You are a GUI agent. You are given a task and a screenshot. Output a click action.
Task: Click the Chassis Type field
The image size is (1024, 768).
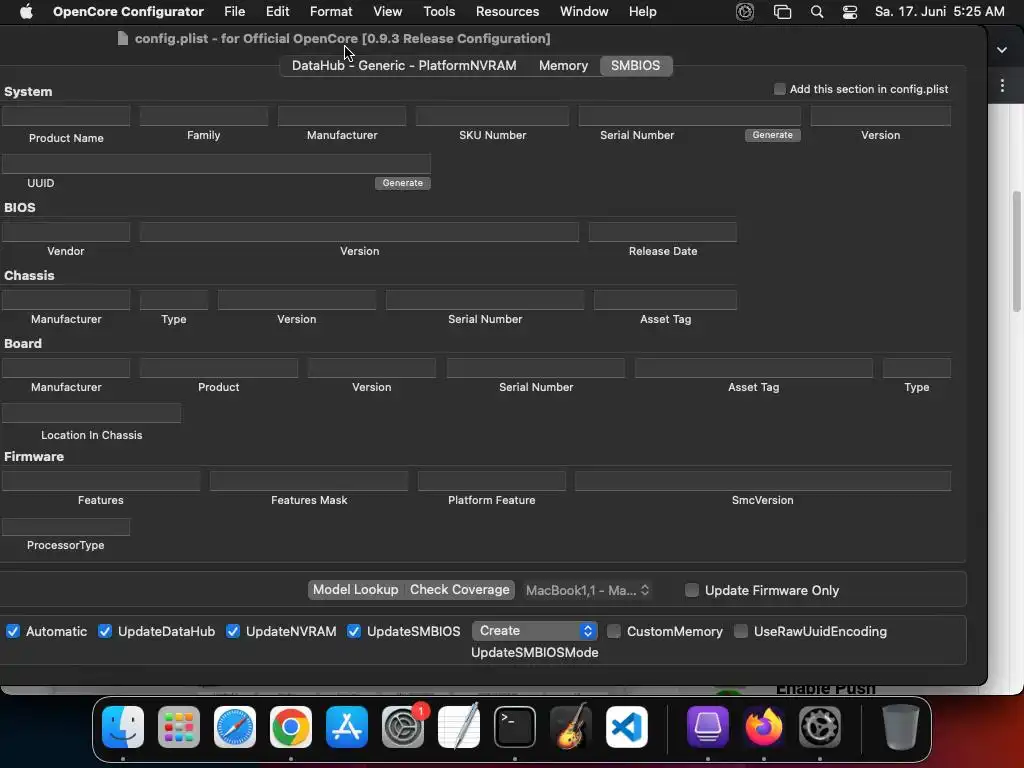(174, 300)
